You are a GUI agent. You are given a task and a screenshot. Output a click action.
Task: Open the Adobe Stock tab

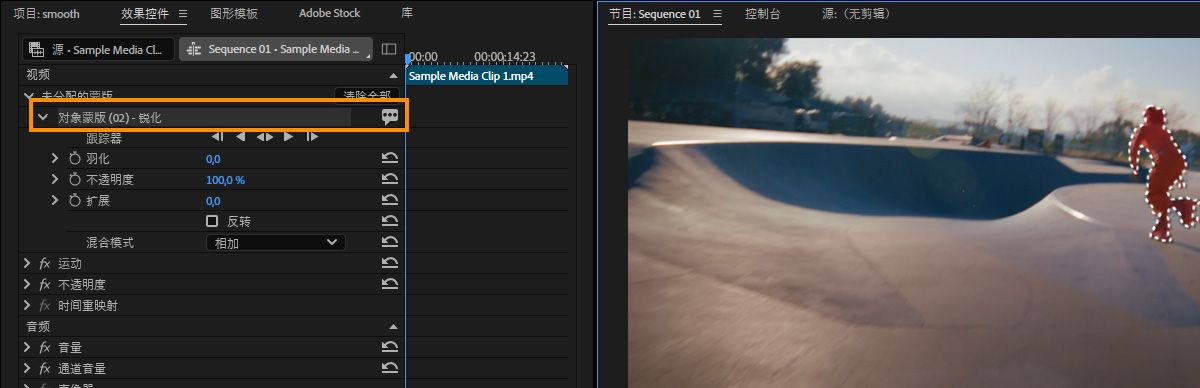click(329, 14)
